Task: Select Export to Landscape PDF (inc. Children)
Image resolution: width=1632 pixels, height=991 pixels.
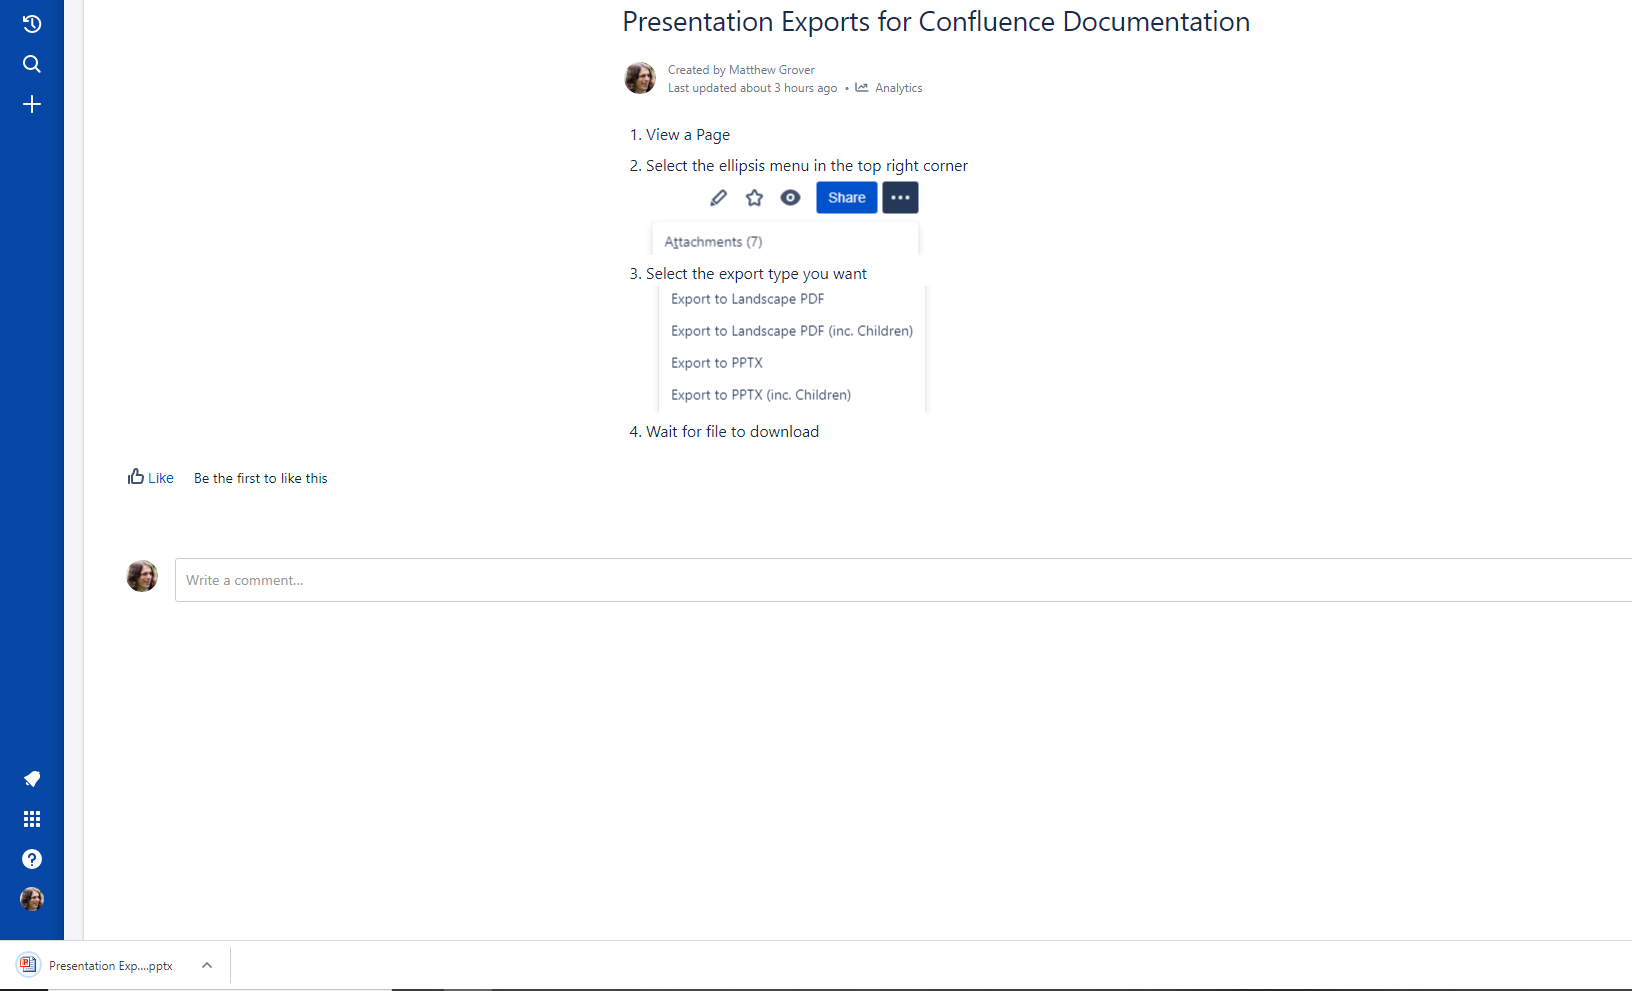Action: coord(792,331)
